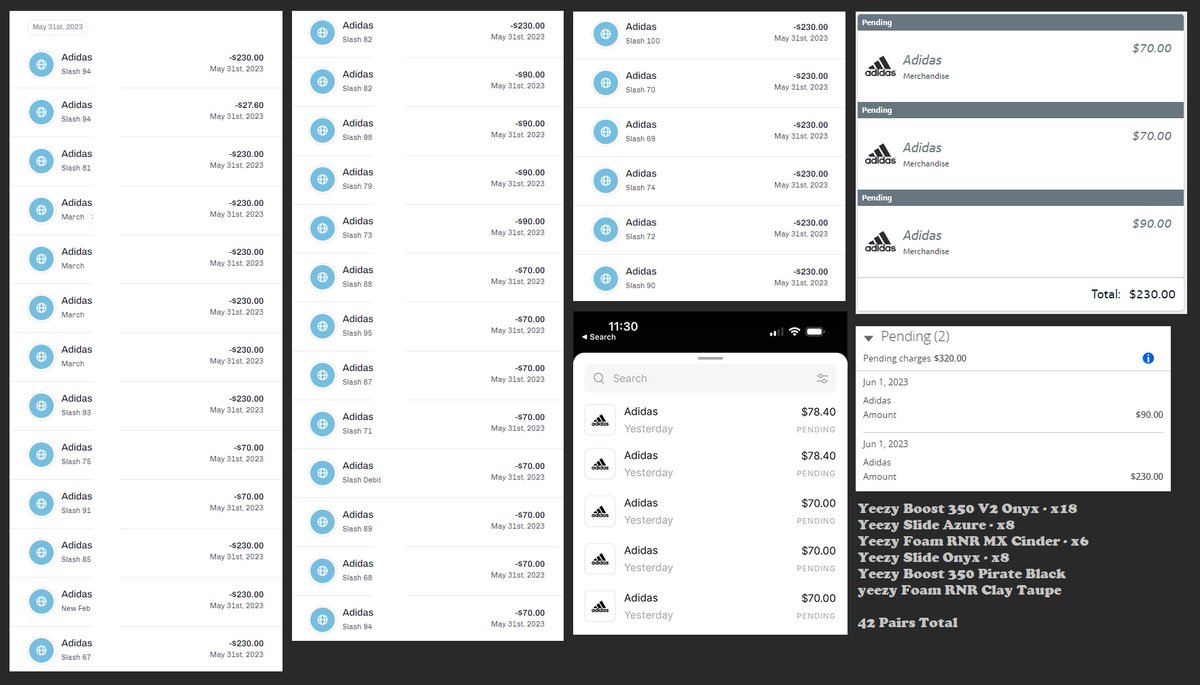Click the 'Slash 100' label

[x=643, y=41]
